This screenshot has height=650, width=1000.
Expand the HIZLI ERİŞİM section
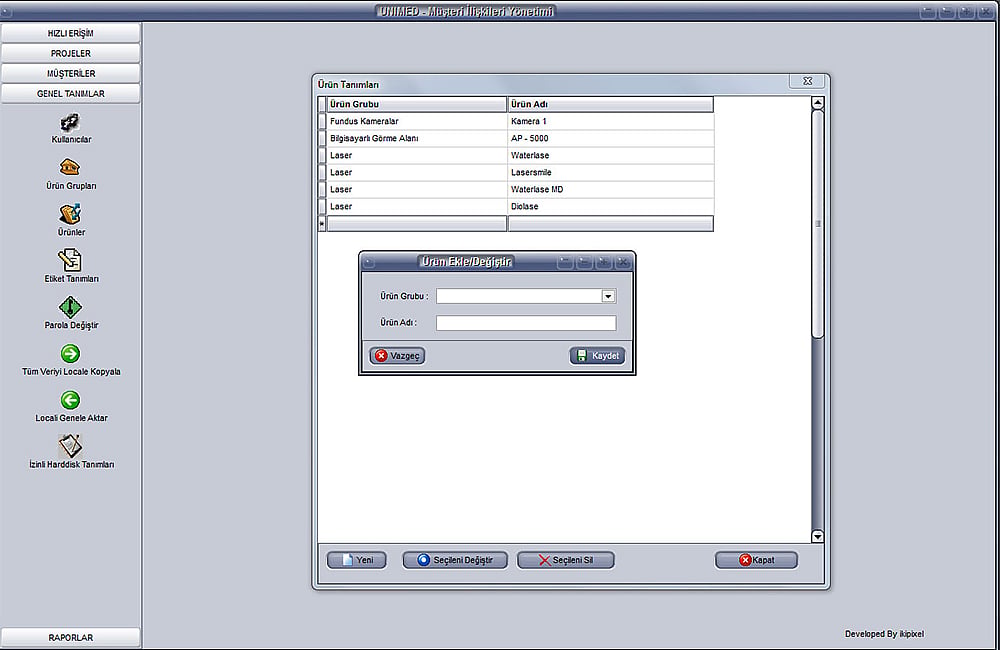70,33
